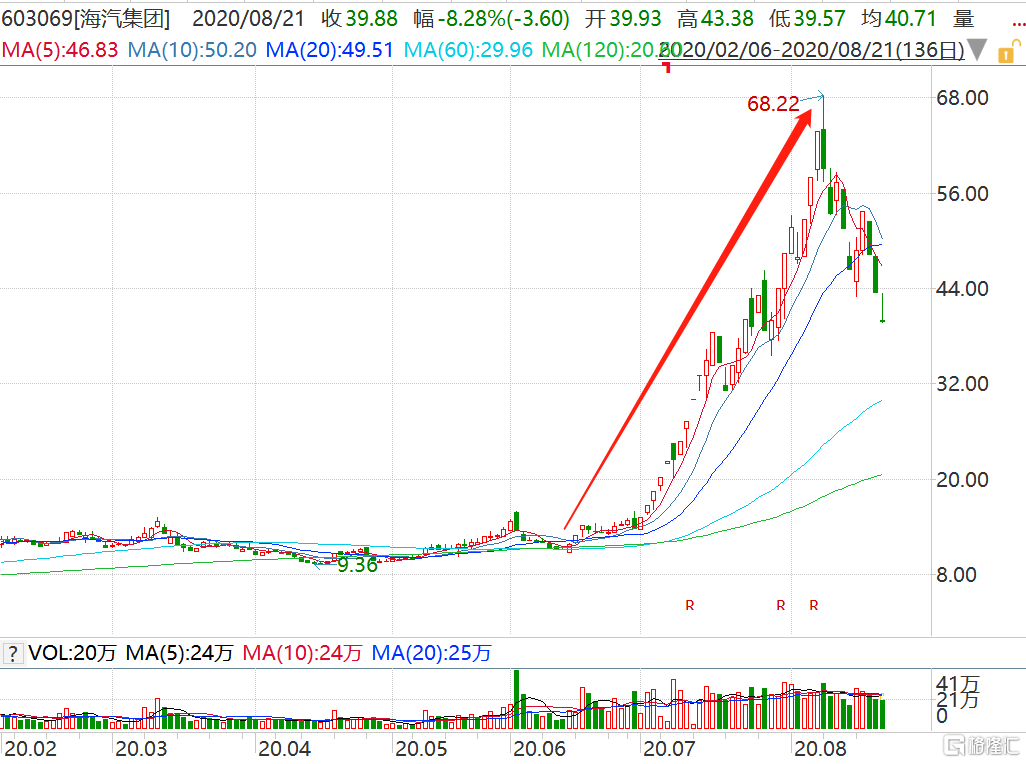Click the 20.06 month axis label
Viewport: 1026px width, 764px height.
[x=539, y=748]
